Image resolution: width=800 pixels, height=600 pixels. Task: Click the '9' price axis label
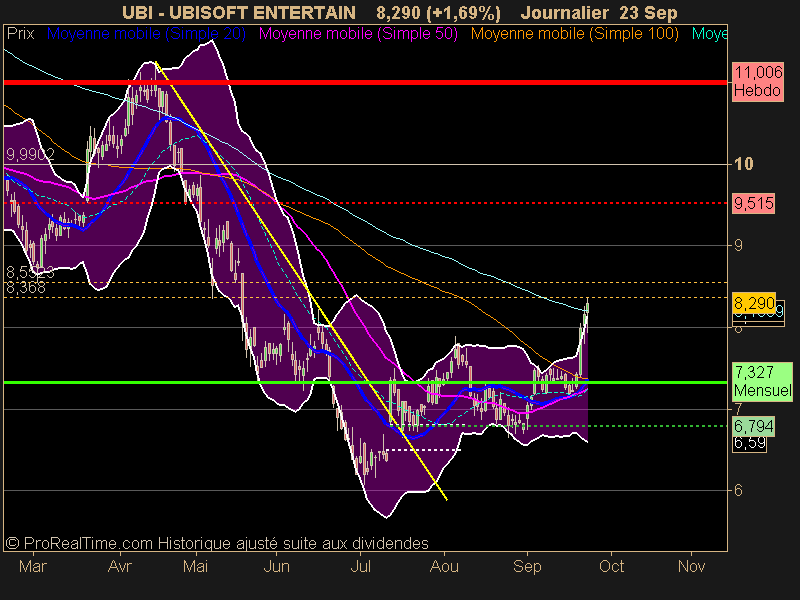coord(738,245)
